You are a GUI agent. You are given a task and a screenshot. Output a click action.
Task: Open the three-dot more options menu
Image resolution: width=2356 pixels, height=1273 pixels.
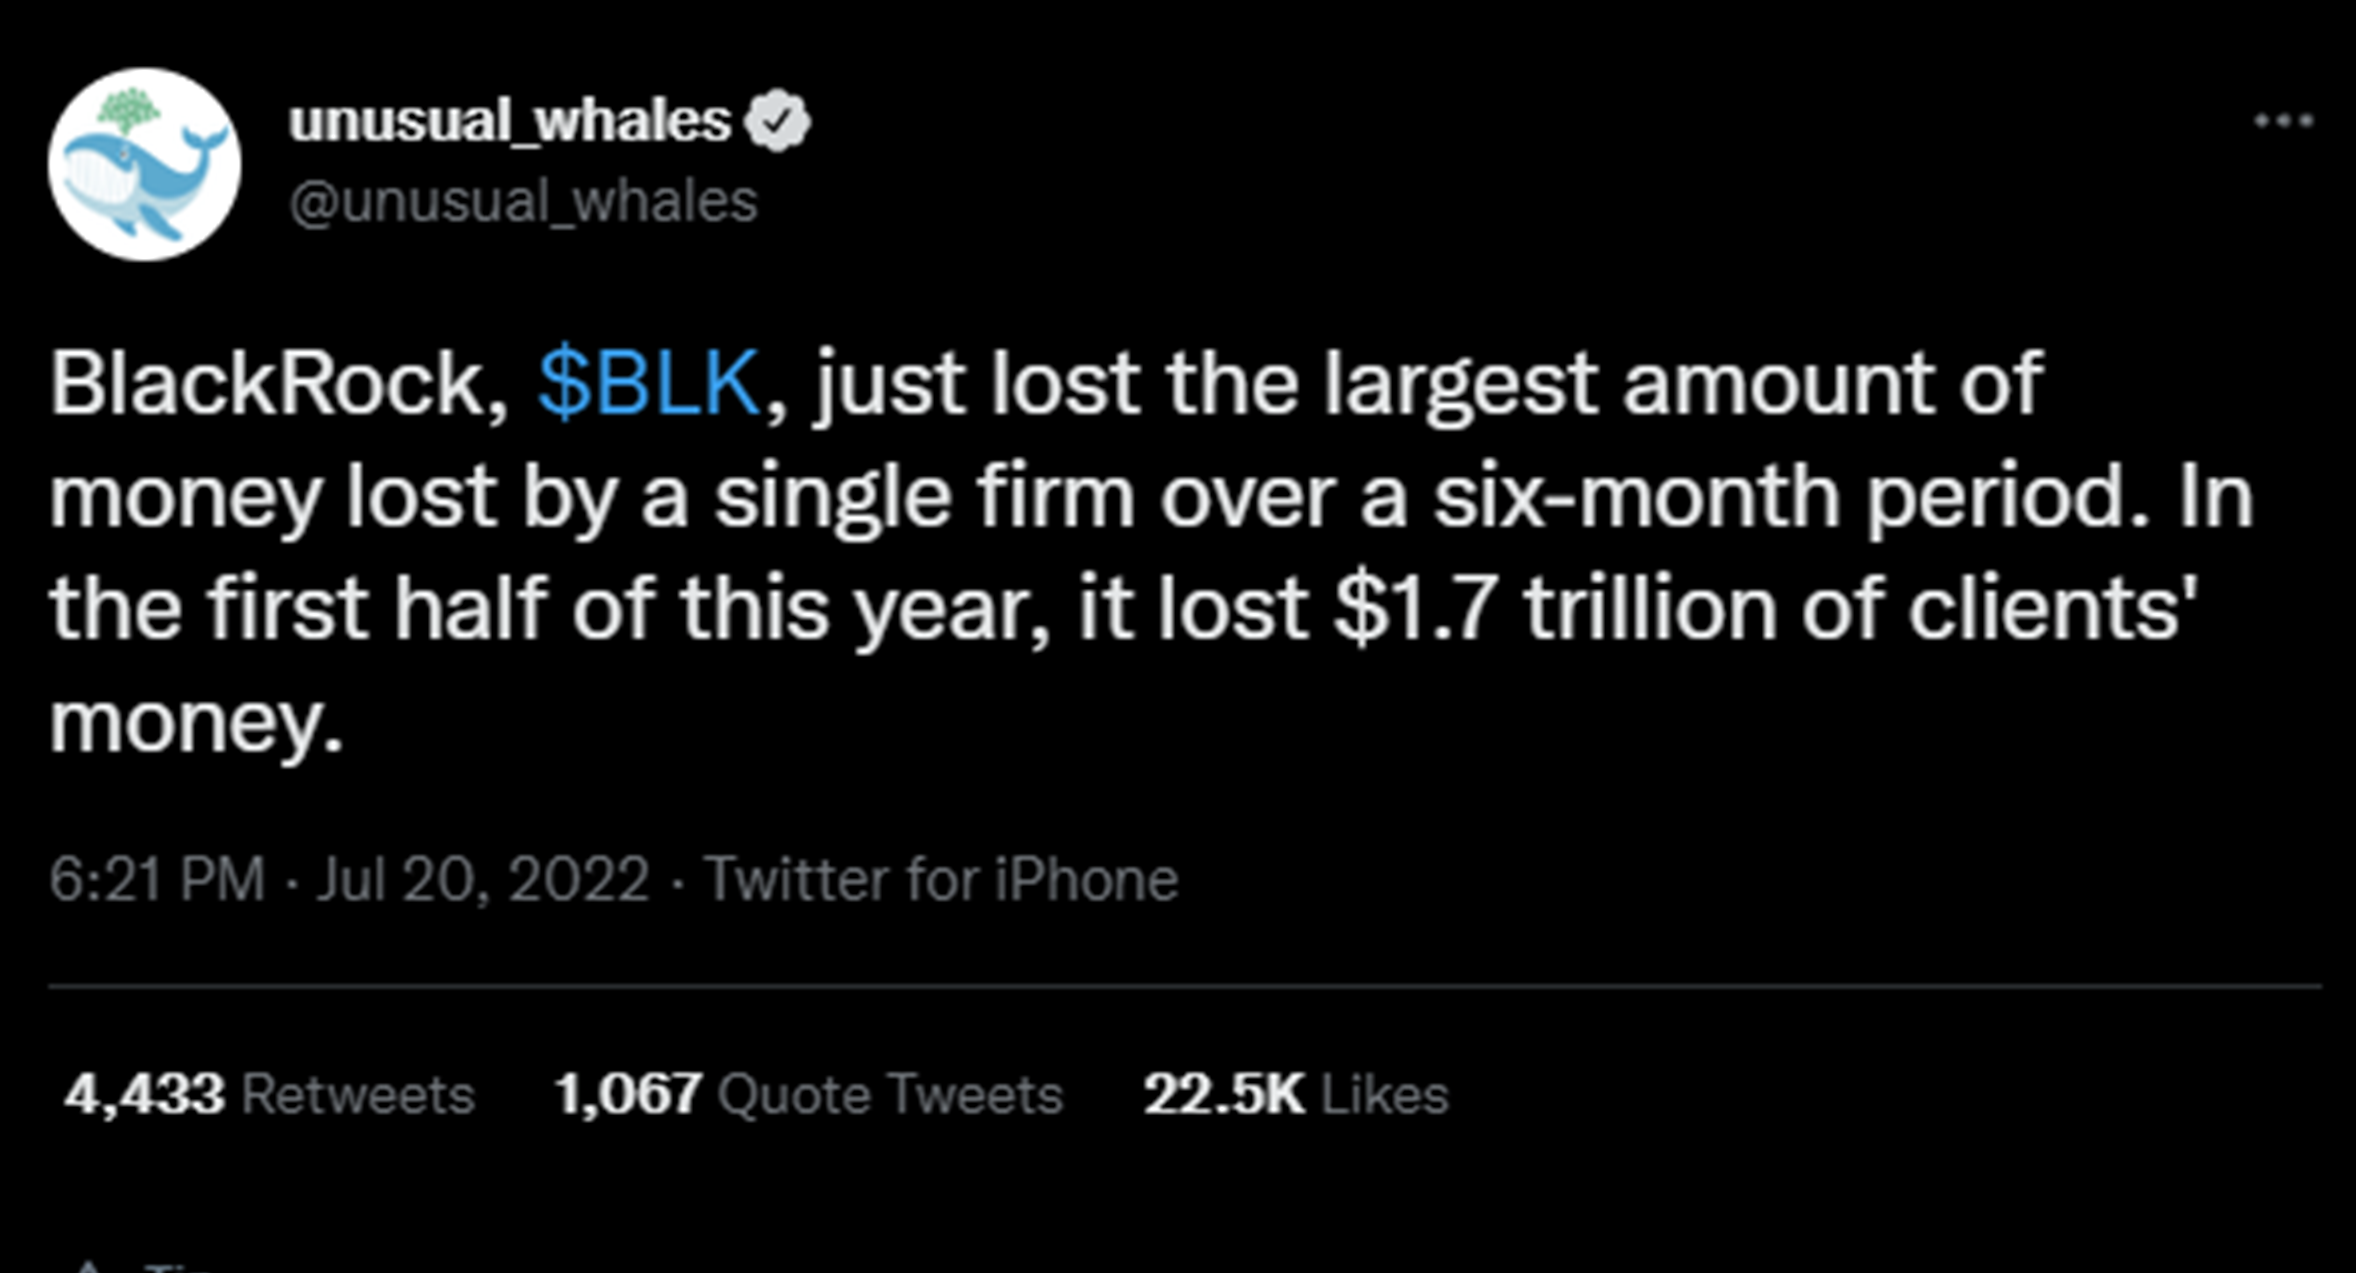[2283, 122]
